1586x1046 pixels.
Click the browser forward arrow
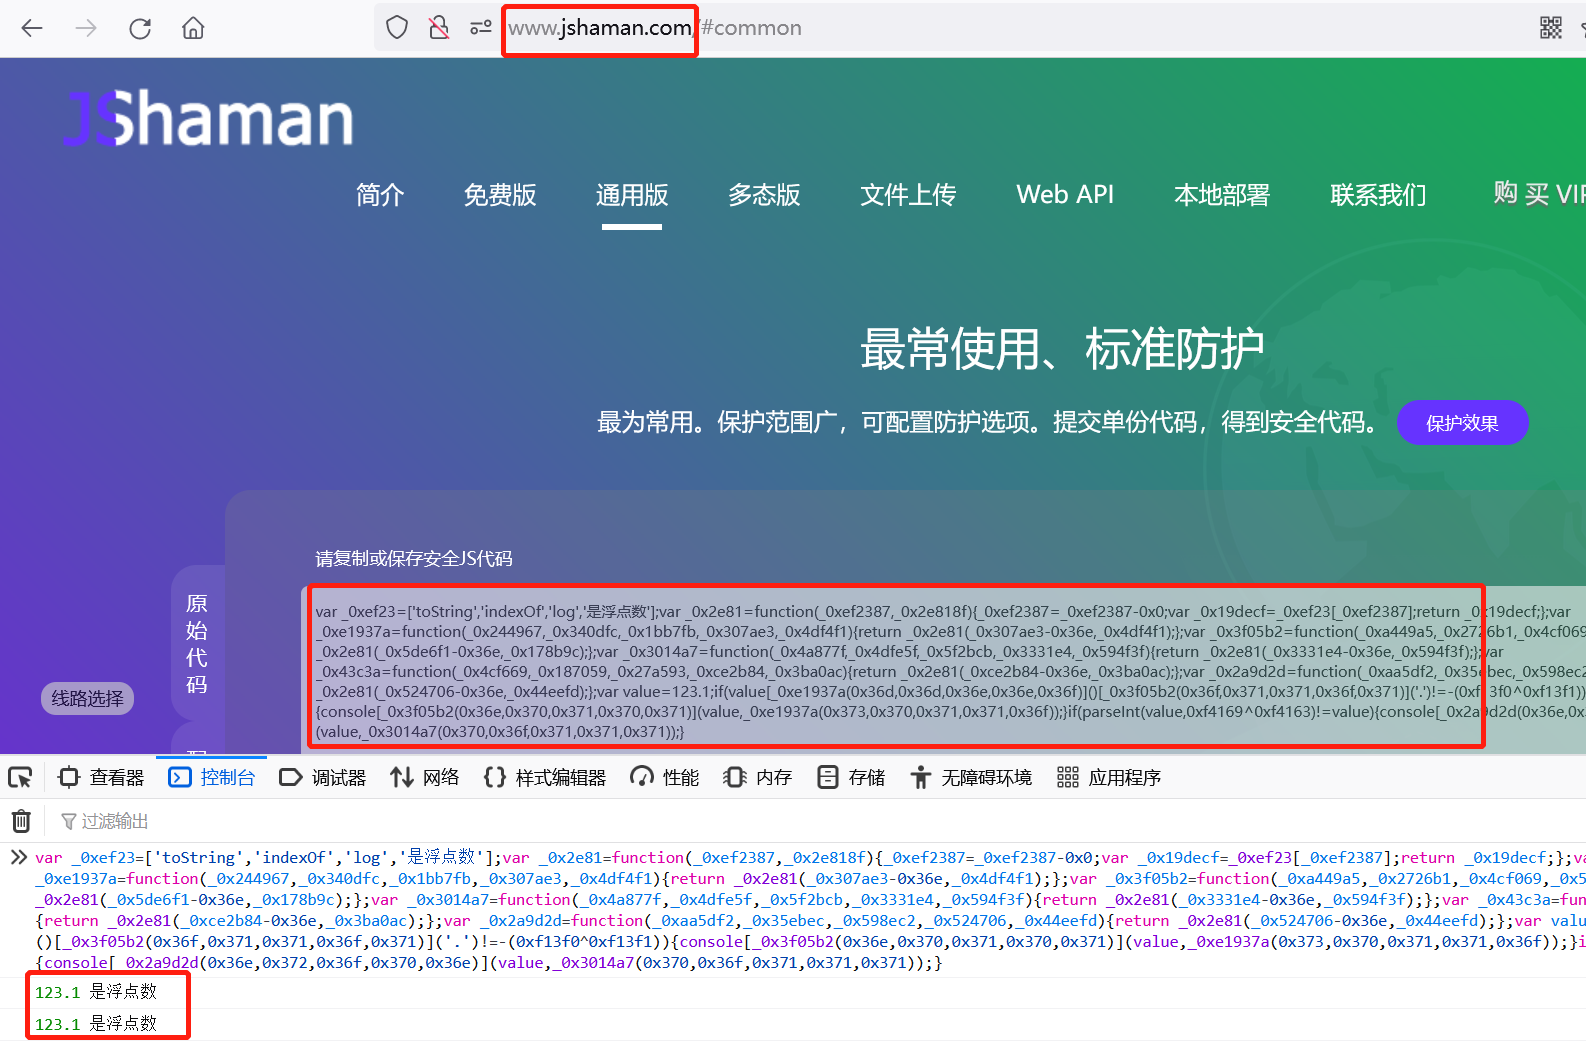coord(86,28)
